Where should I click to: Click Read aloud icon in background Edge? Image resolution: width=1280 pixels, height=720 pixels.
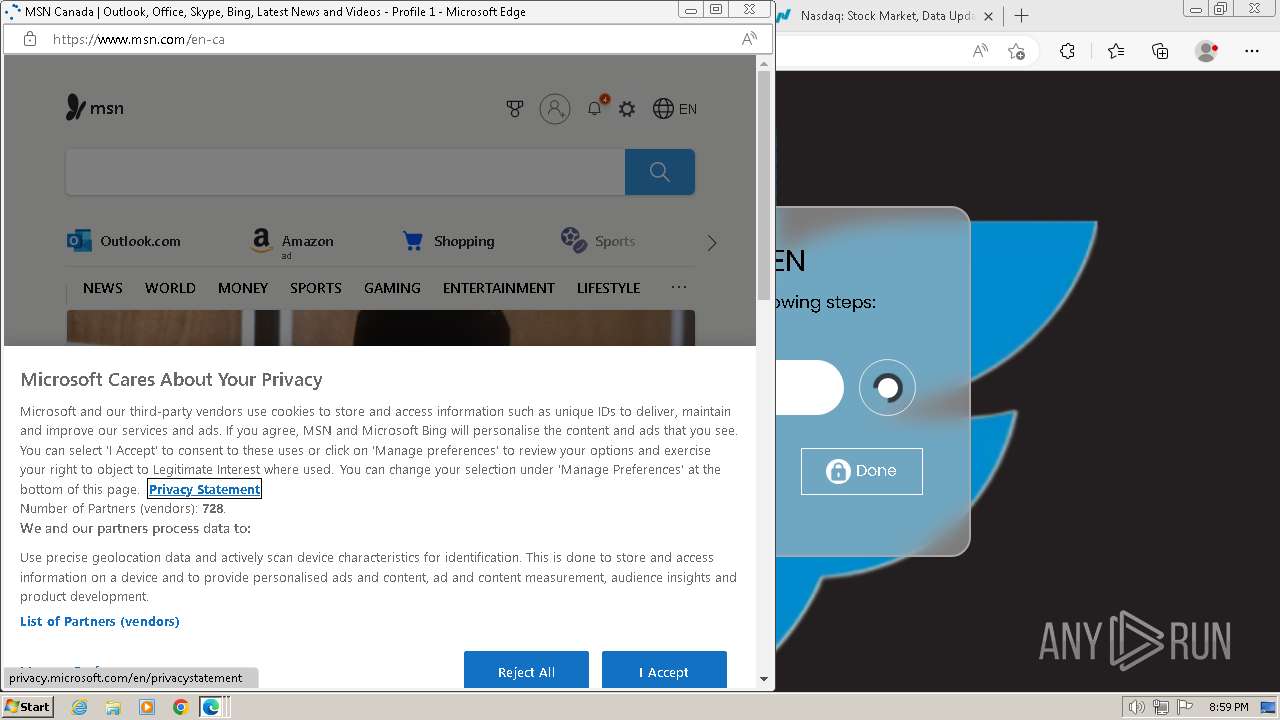tap(981, 51)
